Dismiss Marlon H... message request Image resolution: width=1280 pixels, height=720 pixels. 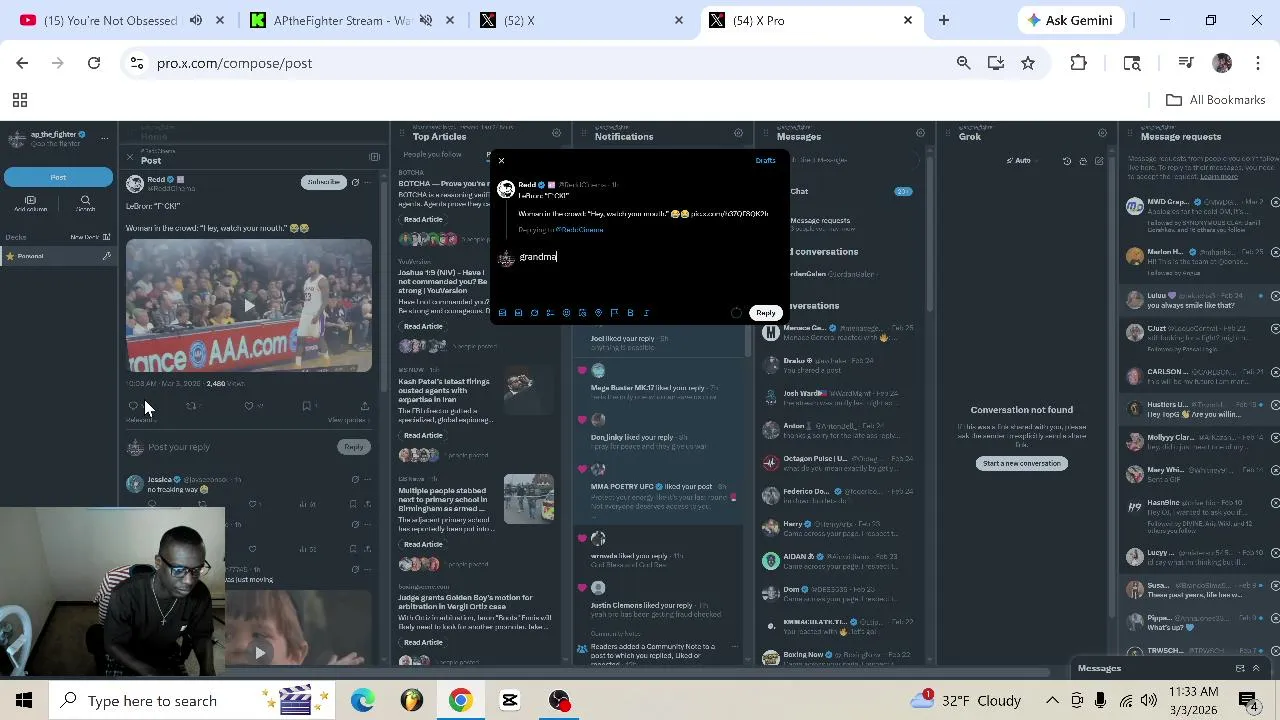1275,252
